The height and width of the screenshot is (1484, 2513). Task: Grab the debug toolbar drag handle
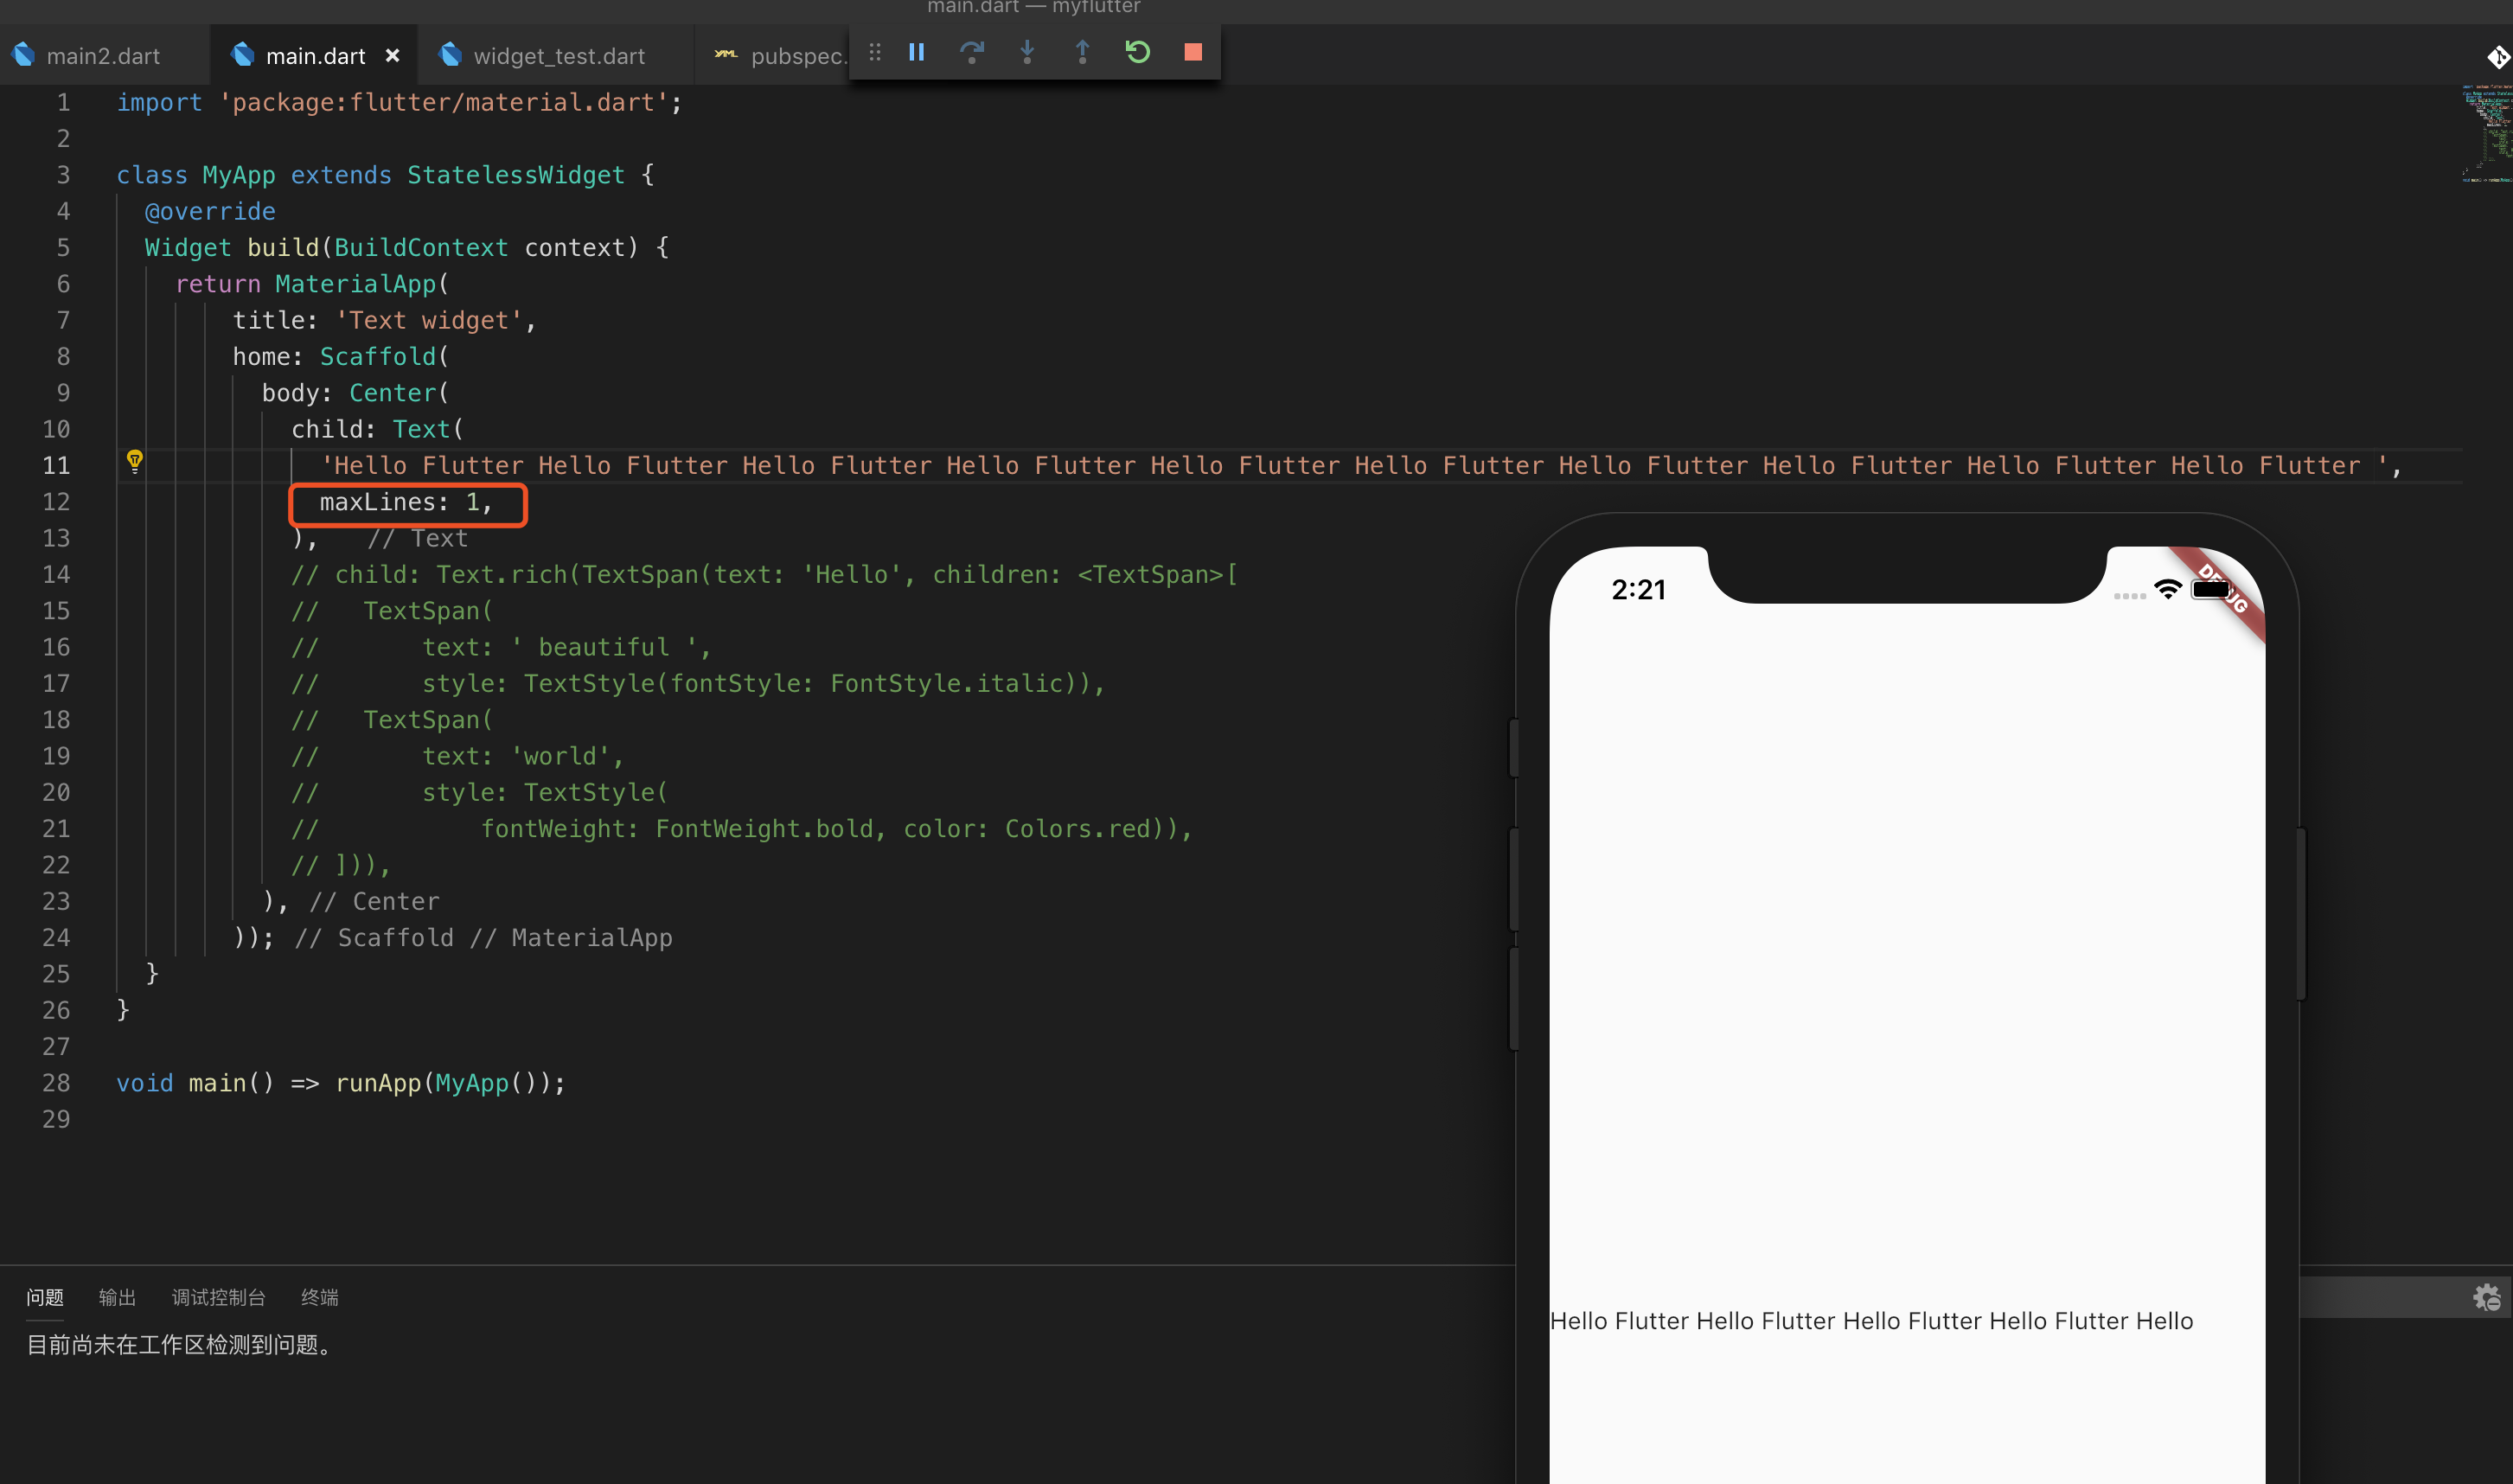(x=875, y=52)
